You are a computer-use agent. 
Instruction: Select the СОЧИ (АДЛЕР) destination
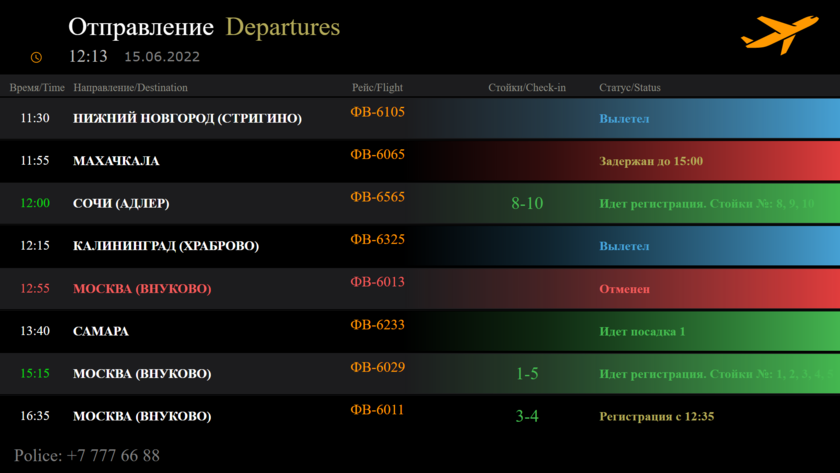tap(121, 204)
